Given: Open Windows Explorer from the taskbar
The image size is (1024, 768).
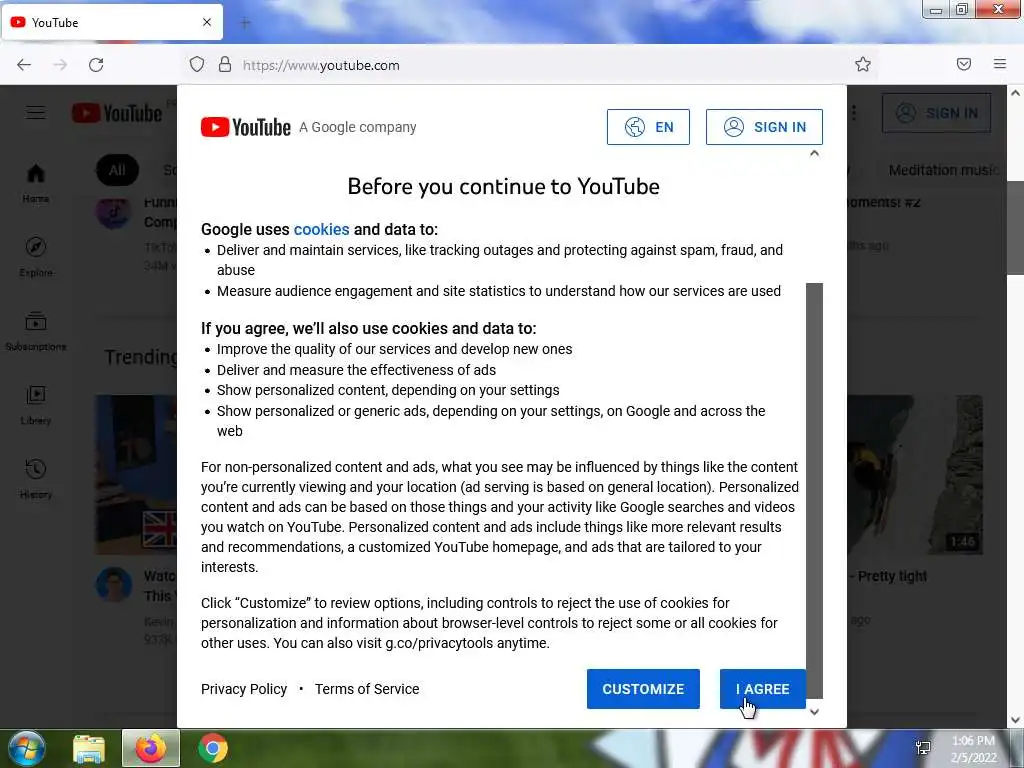Looking at the screenshot, I should [88, 748].
